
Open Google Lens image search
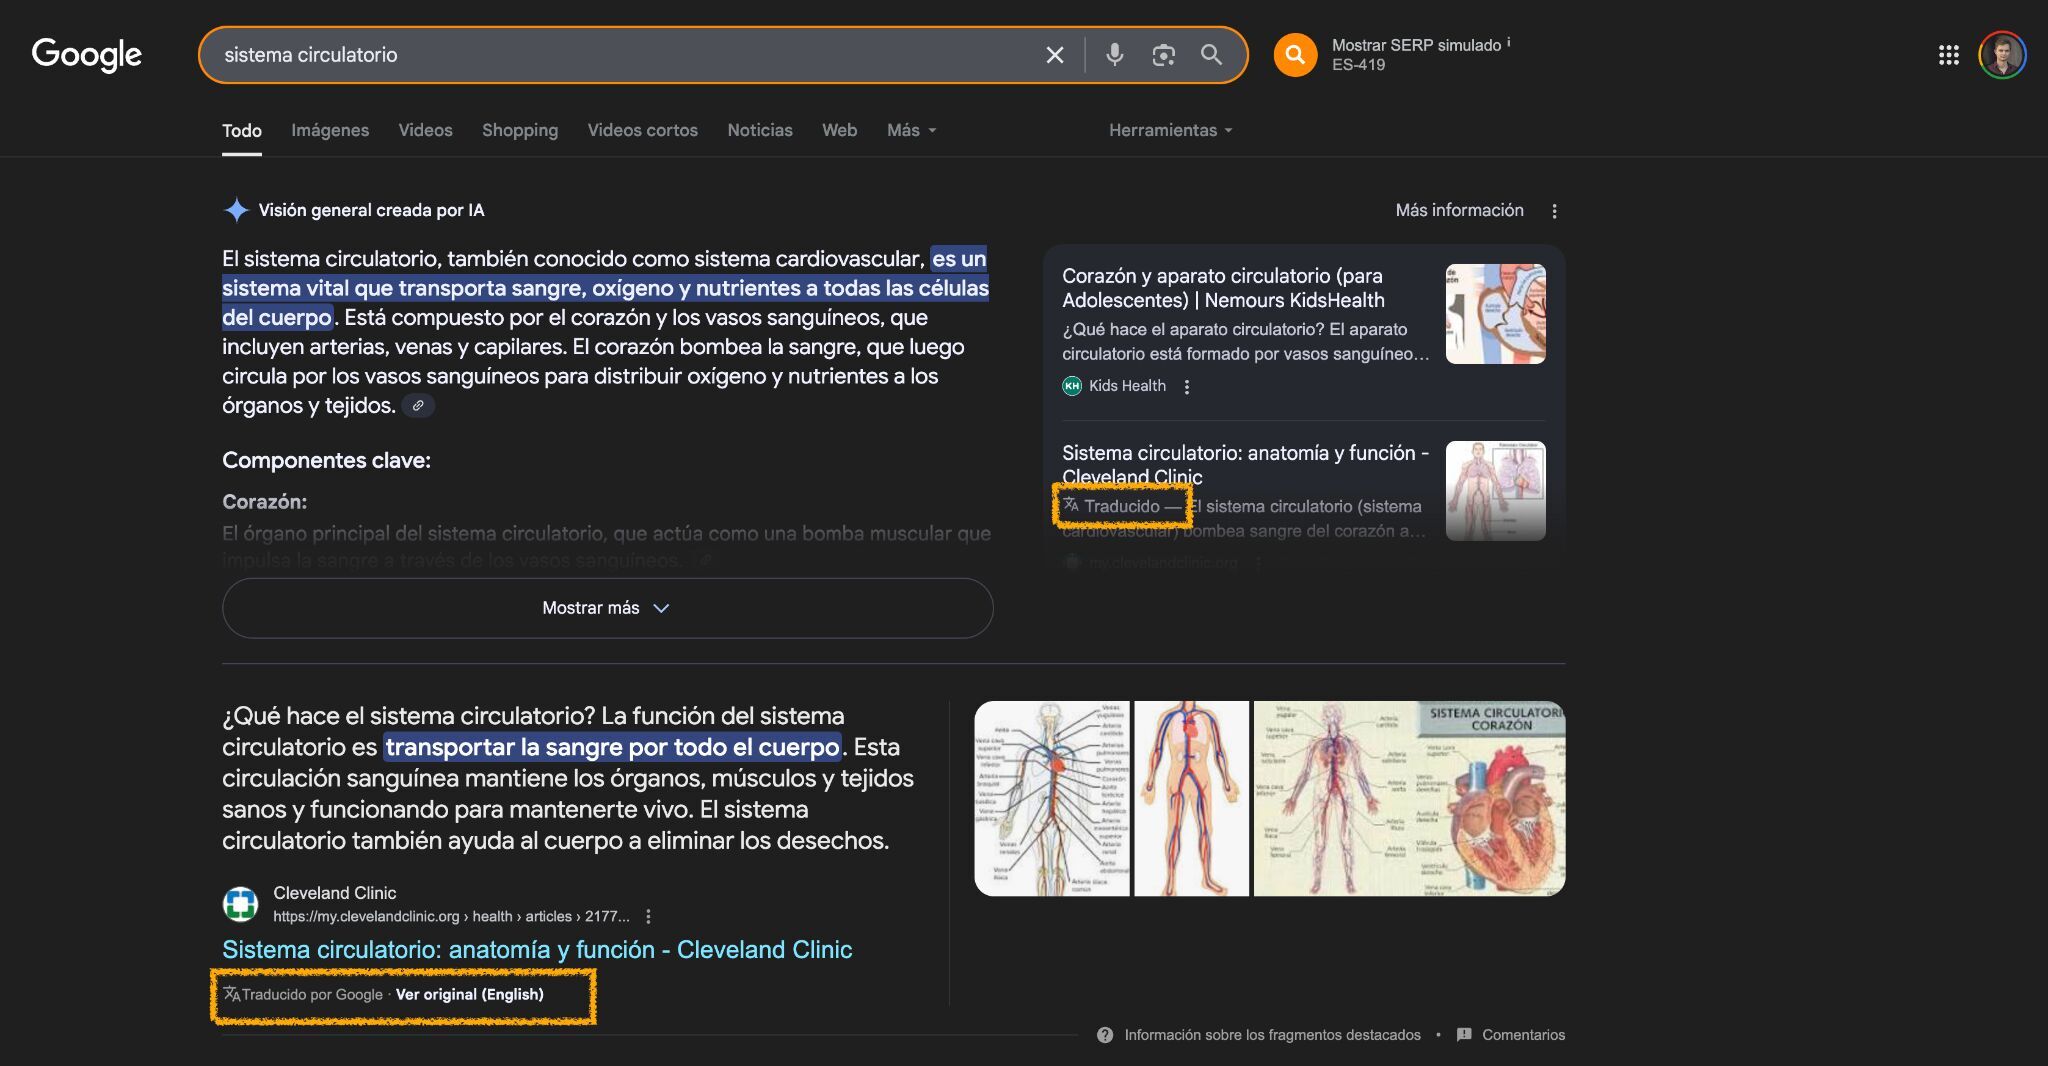point(1162,55)
